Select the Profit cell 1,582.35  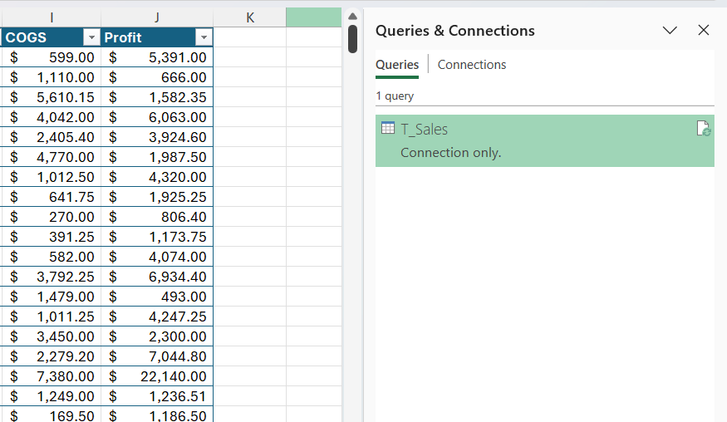click(x=157, y=97)
